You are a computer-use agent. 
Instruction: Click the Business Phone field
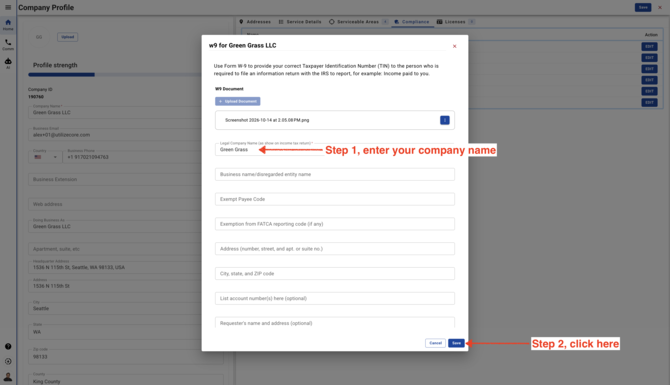[132, 157]
